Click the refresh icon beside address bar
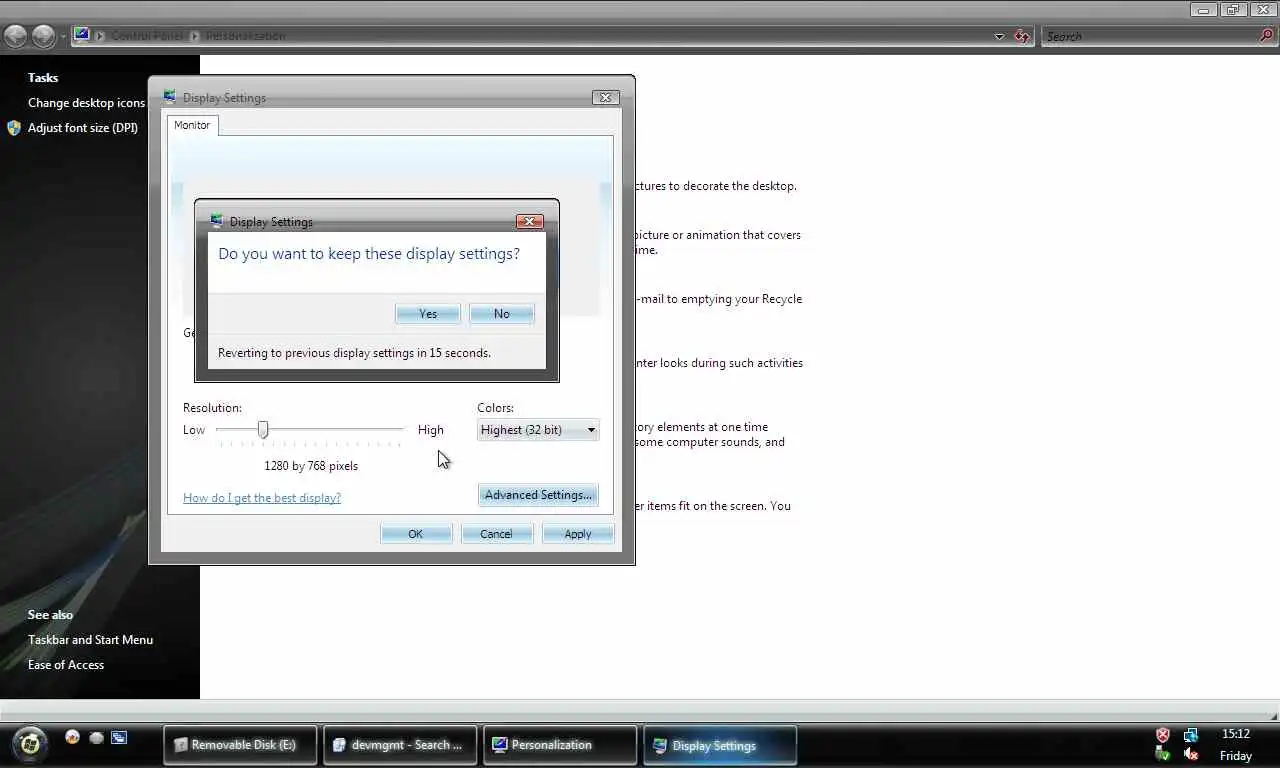Screen dimensions: 1280x768 (x=1022, y=37)
